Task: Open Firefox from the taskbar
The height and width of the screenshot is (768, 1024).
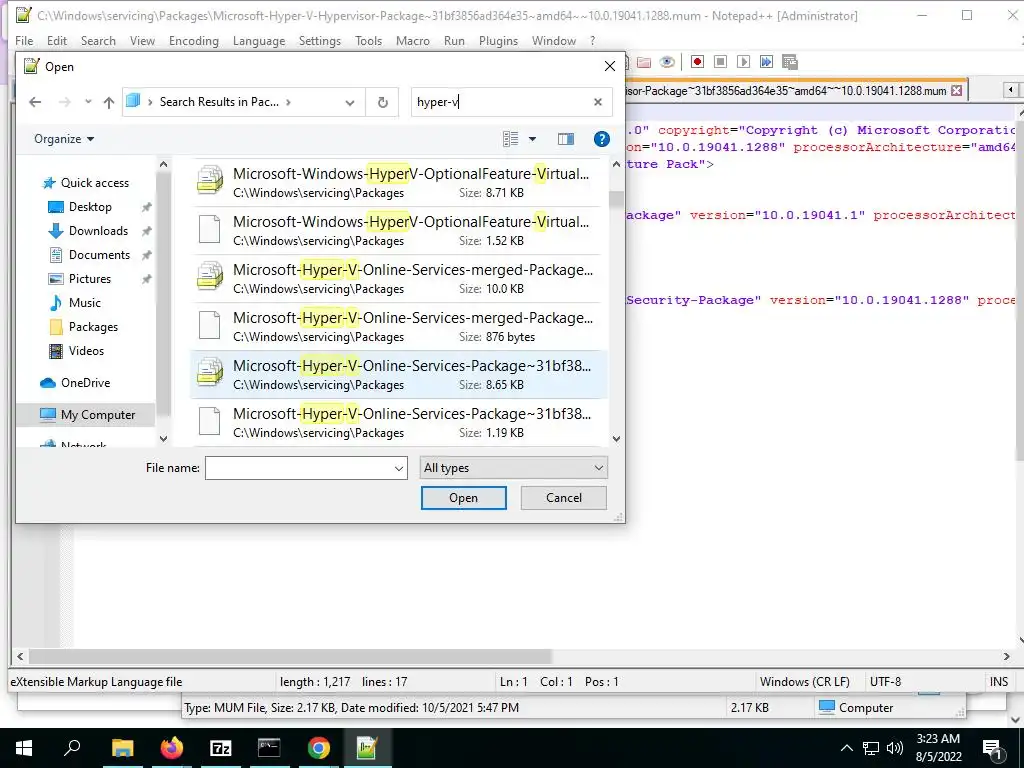Action: pyautogui.click(x=172, y=748)
